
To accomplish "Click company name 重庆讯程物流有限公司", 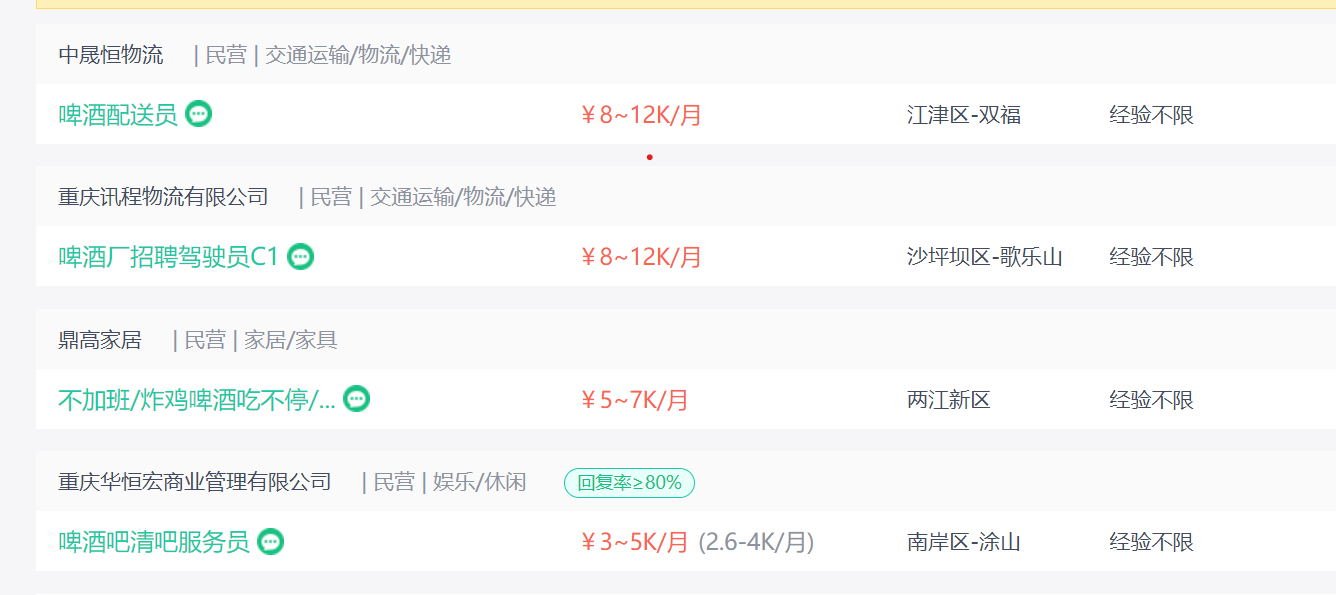I will pyautogui.click(x=163, y=197).
